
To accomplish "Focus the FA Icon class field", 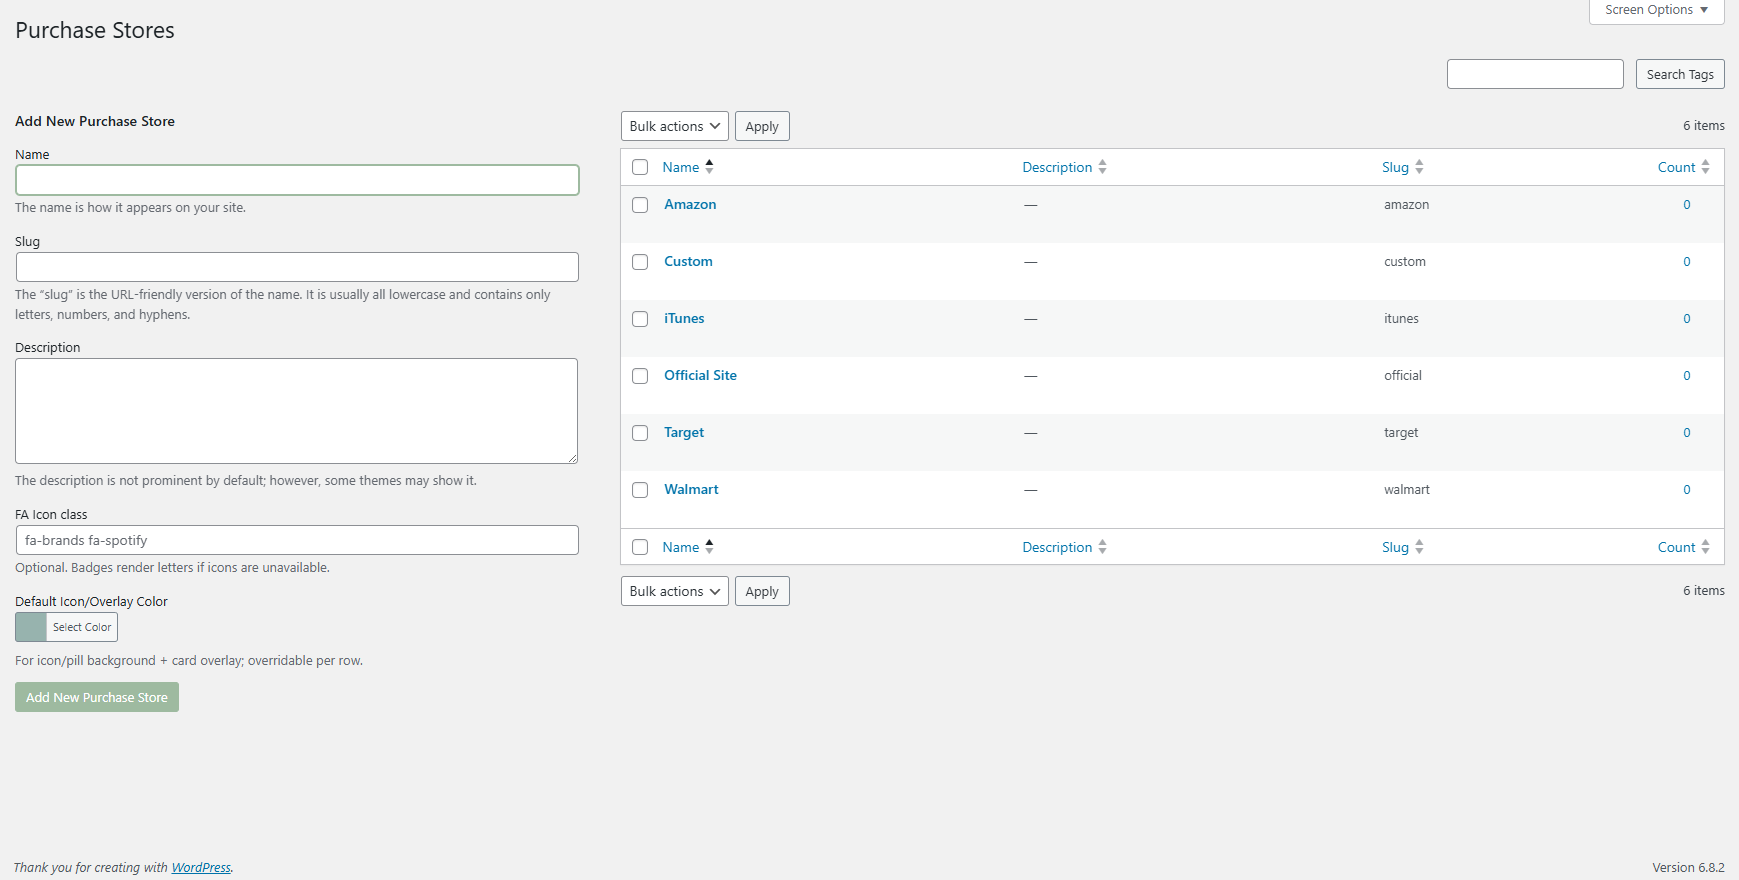I will pyautogui.click(x=297, y=540).
